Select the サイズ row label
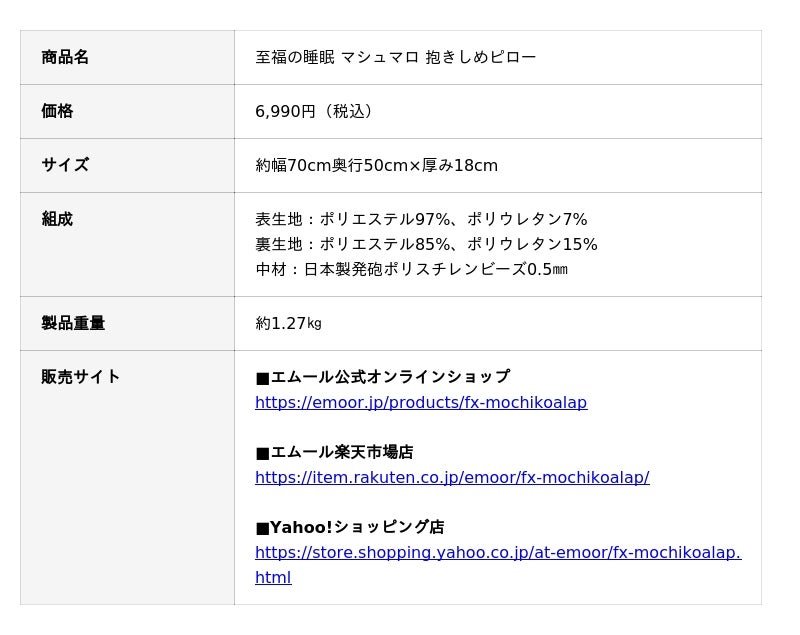This screenshot has width=800, height=635. (x=65, y=165)
